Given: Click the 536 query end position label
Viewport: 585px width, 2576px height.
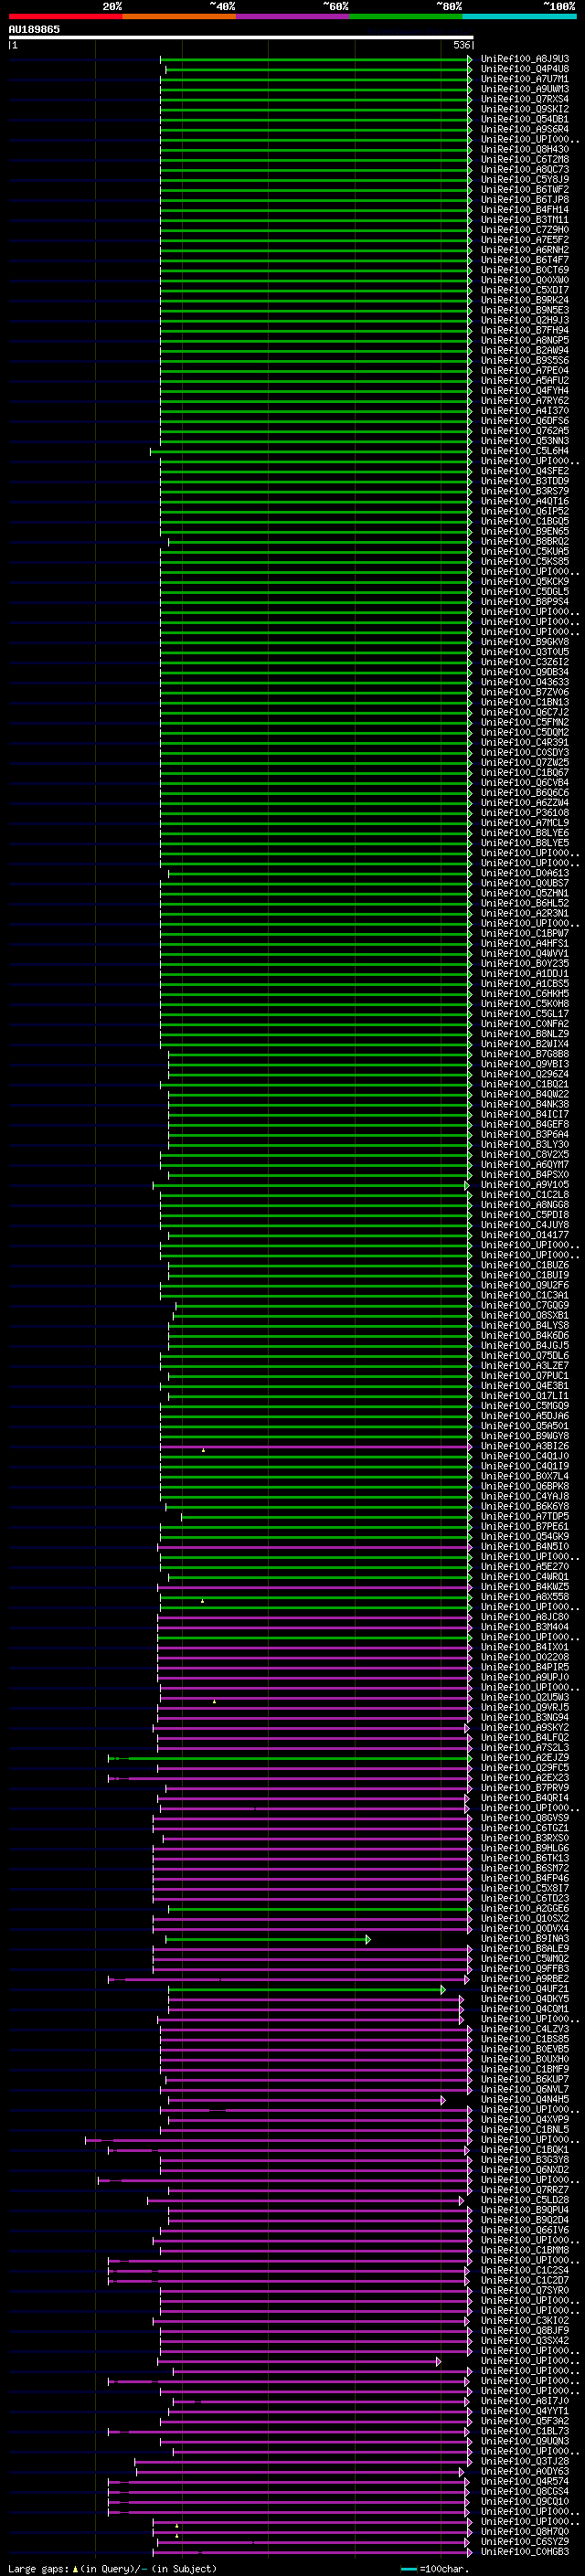Looking at the screenshot, I should pos(461,45).
